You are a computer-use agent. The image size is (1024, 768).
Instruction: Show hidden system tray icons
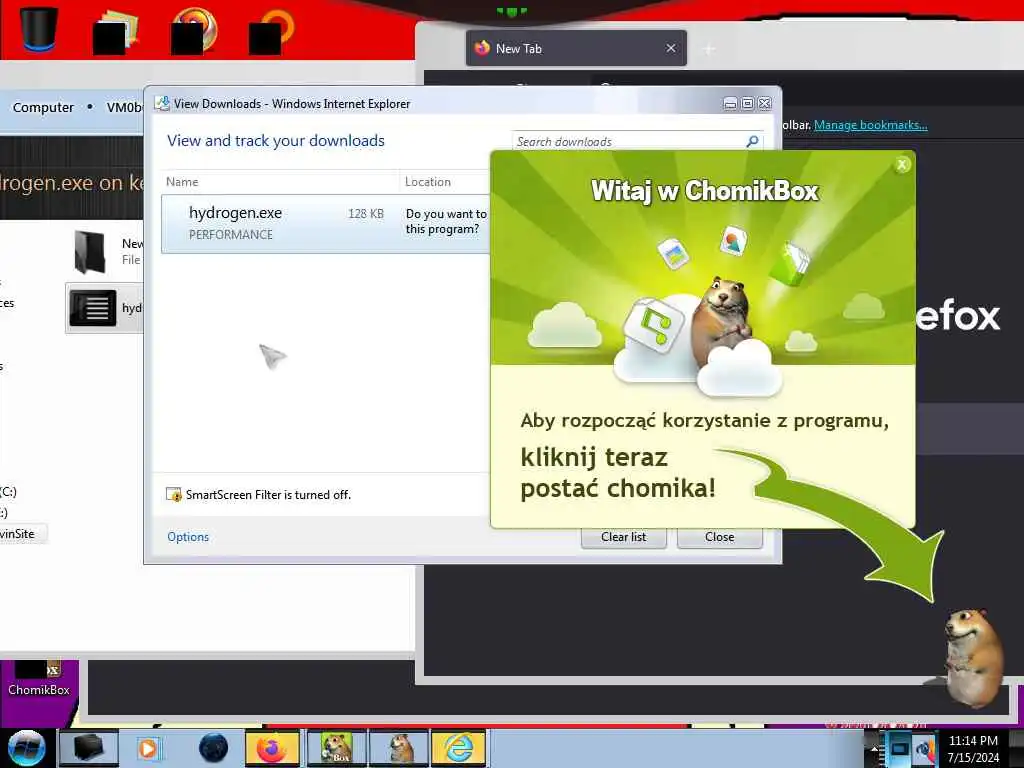click(874, 750)
